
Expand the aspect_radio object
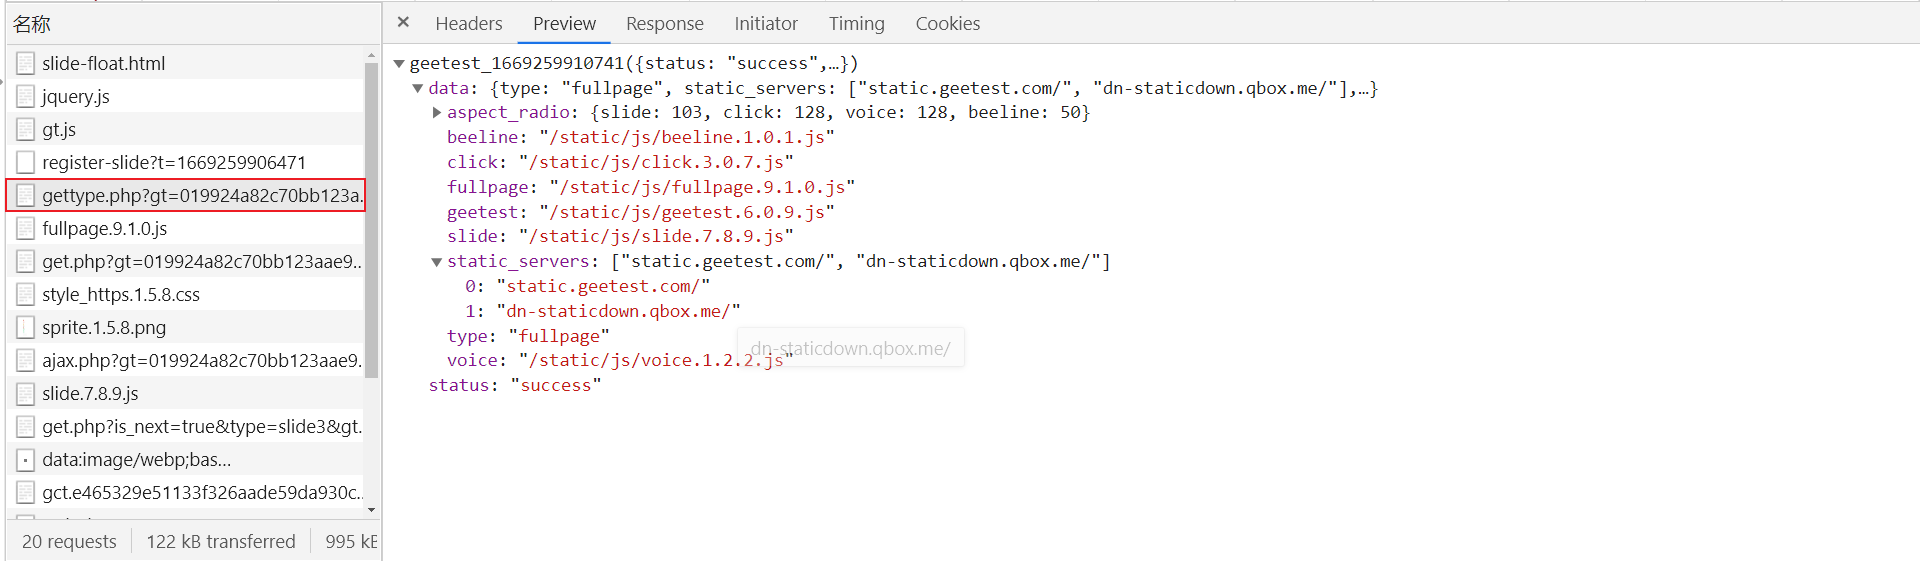point(437,113)
